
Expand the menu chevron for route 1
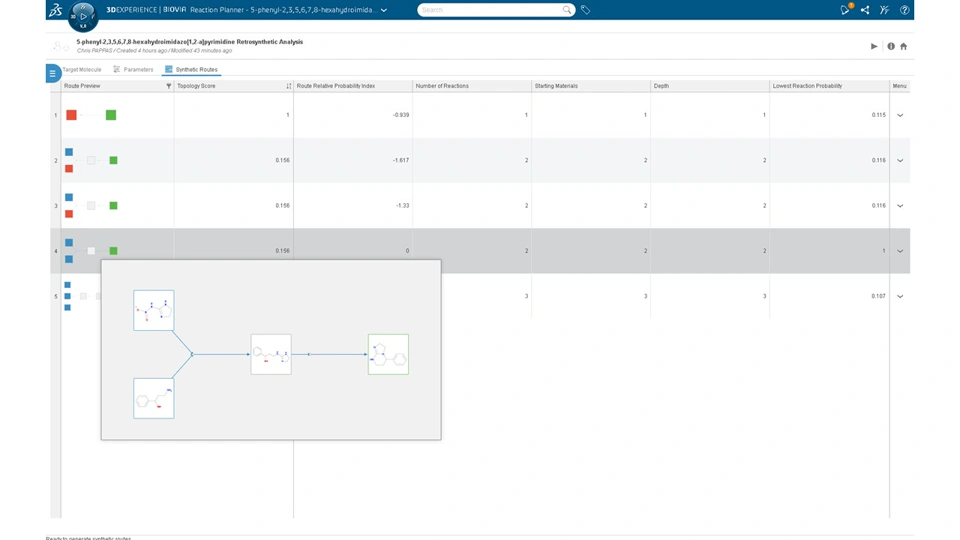click(900, 115)
